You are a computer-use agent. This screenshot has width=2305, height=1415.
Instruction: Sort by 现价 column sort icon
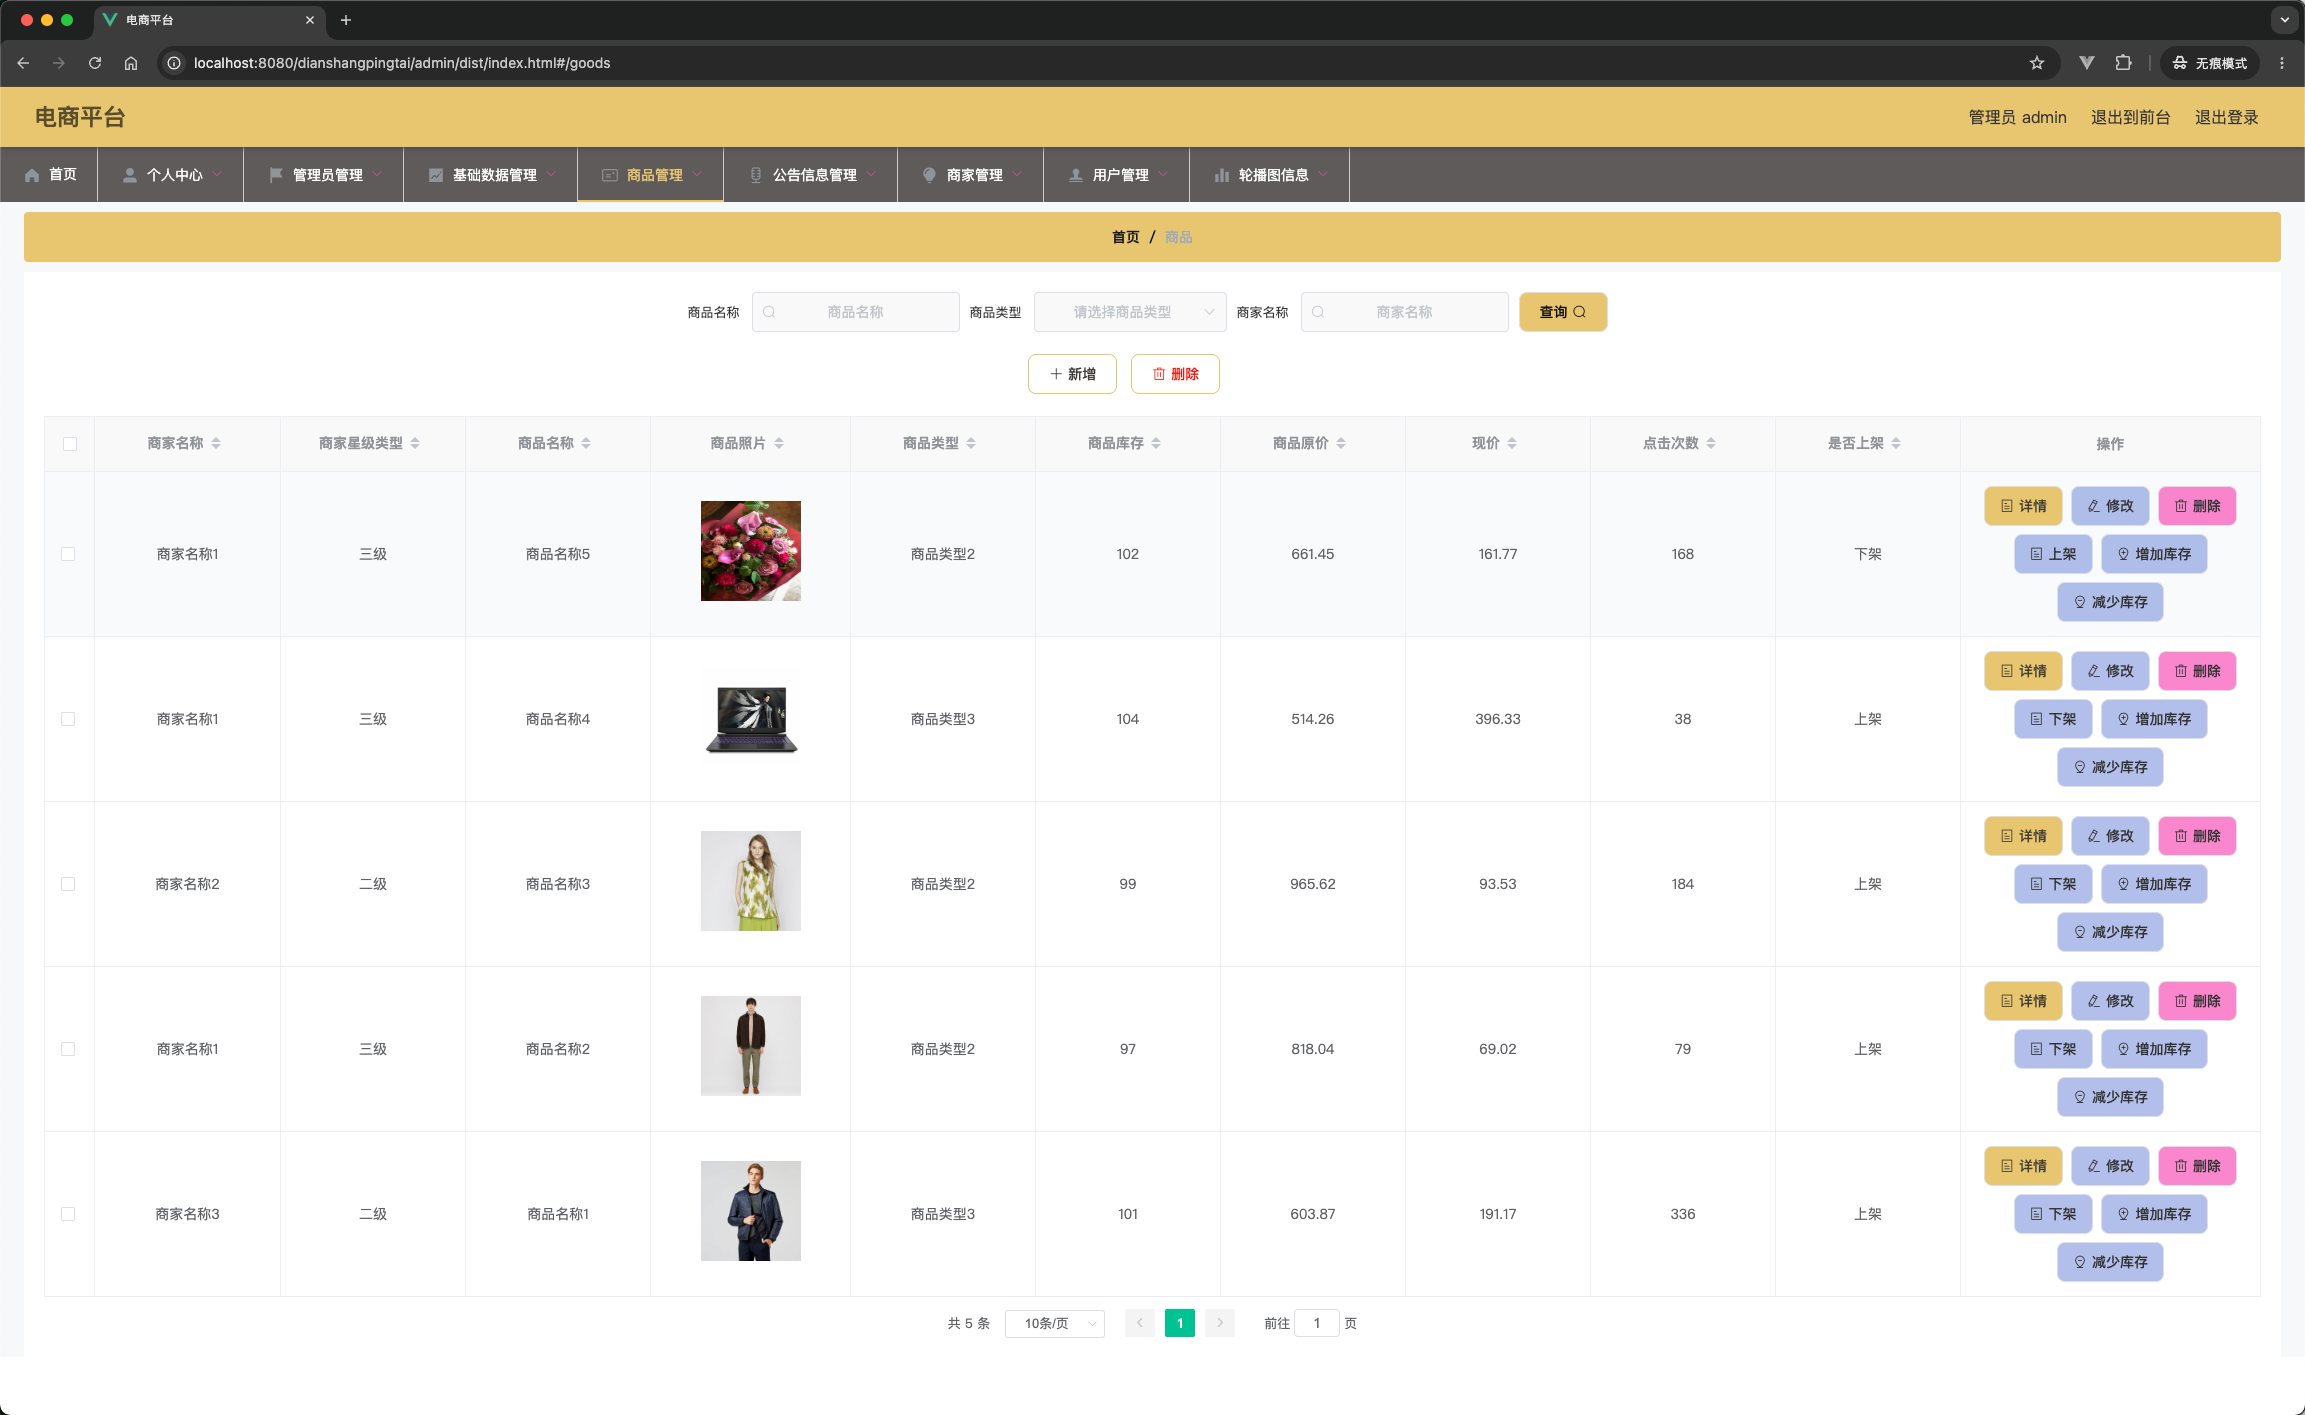pyautogui.click(x=1512, y=443)
